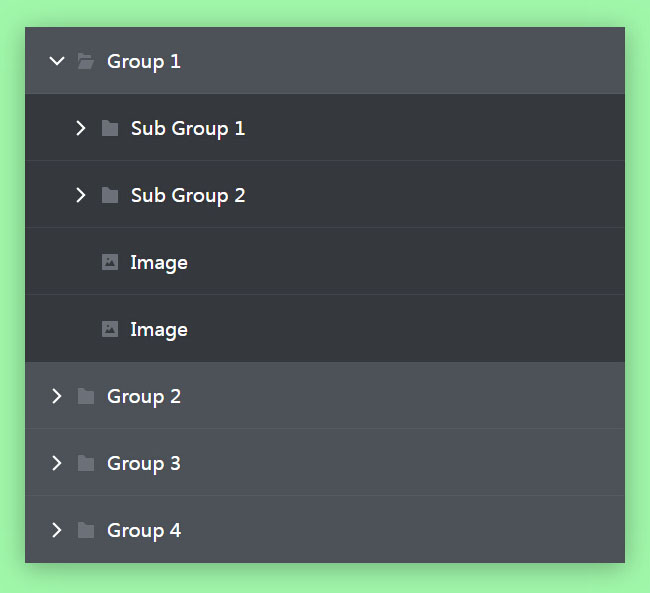Expand Group 2 via its chevron
The height and width of the screenshot is (593, 650).
pyautogui.click(x=57, y=396)
